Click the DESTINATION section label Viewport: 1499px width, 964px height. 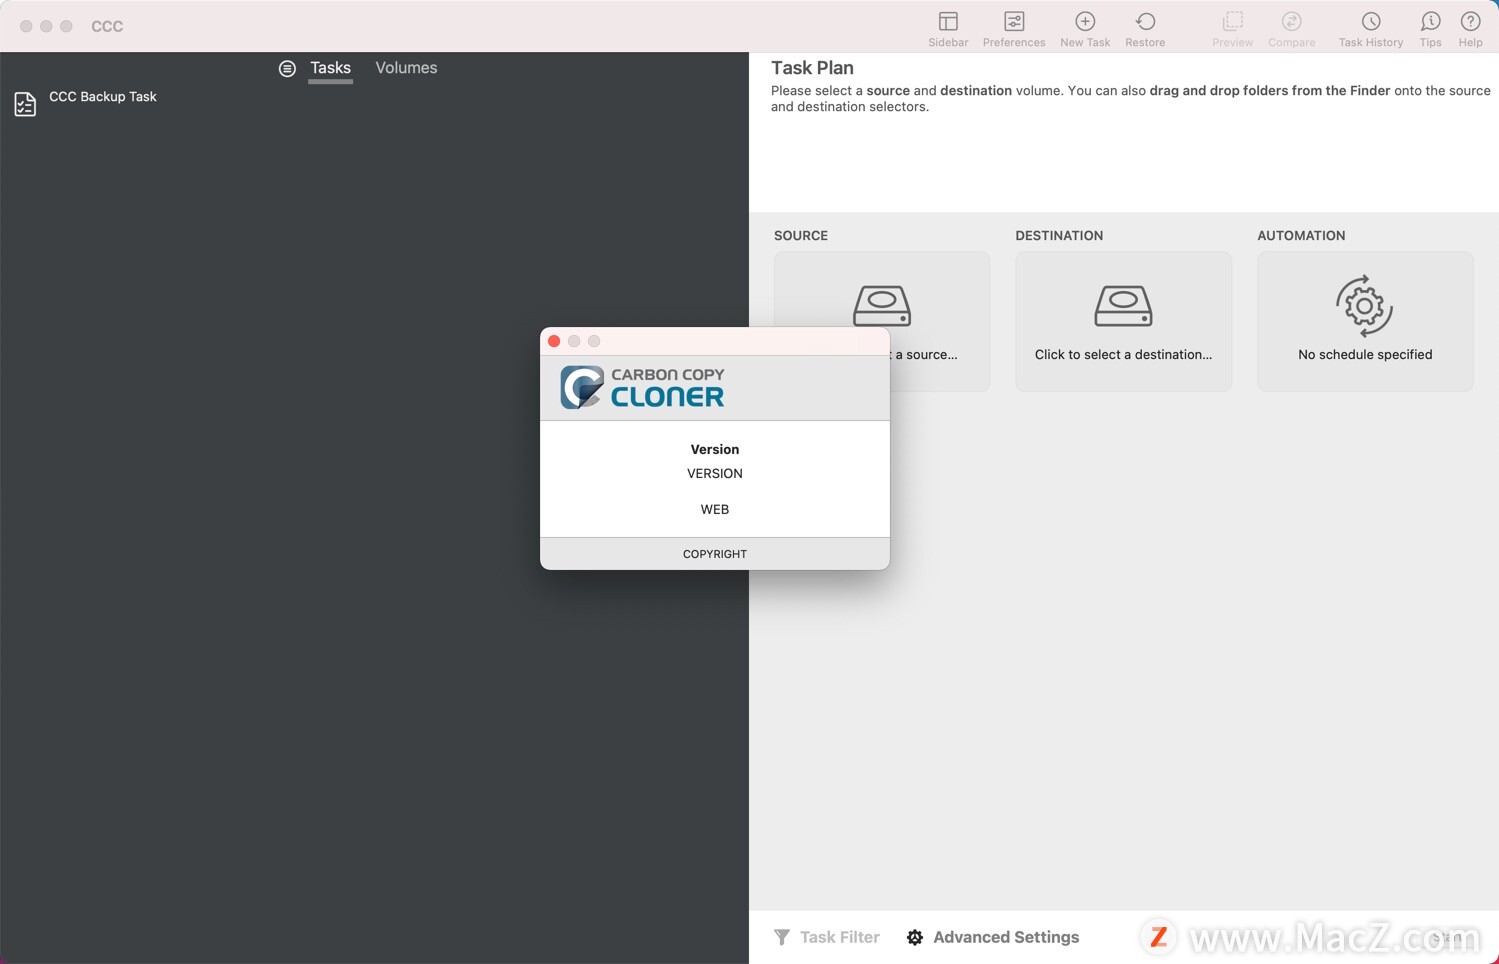pos(1059,236)
